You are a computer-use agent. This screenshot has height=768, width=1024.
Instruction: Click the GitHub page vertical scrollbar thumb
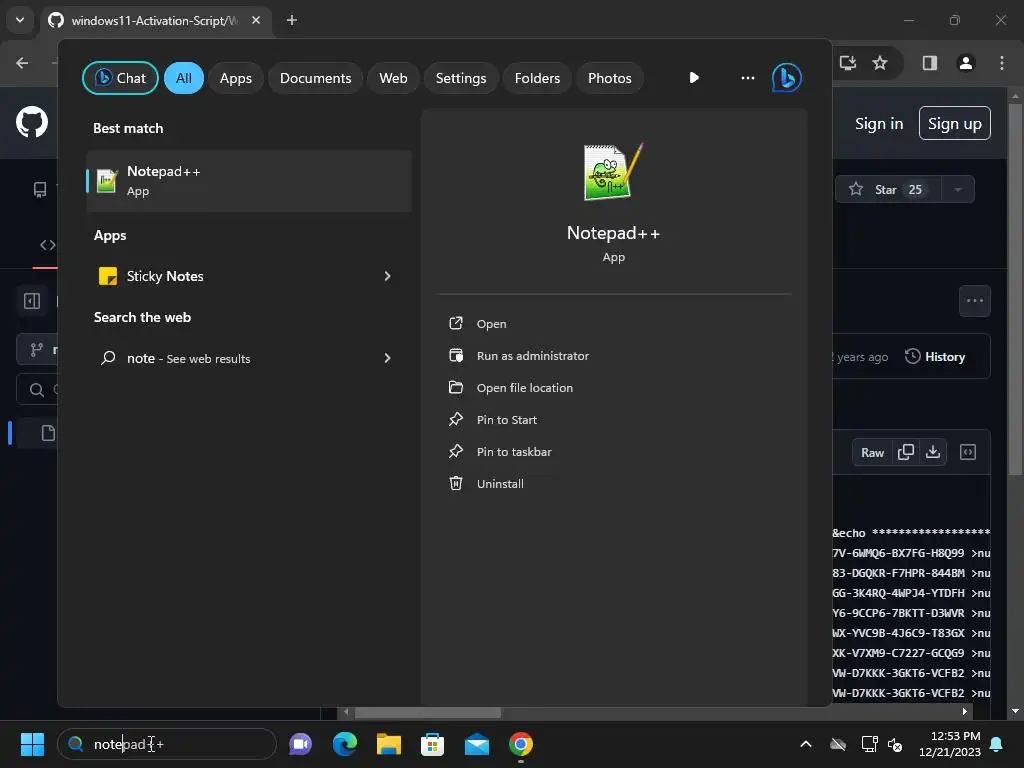point(1015,289)
